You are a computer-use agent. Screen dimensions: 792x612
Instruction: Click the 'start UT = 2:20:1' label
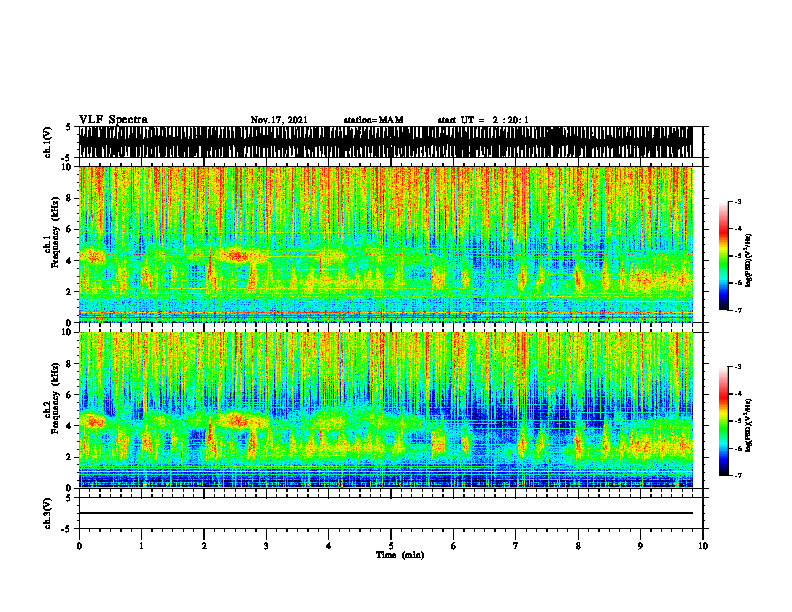[x=482, y=120]
